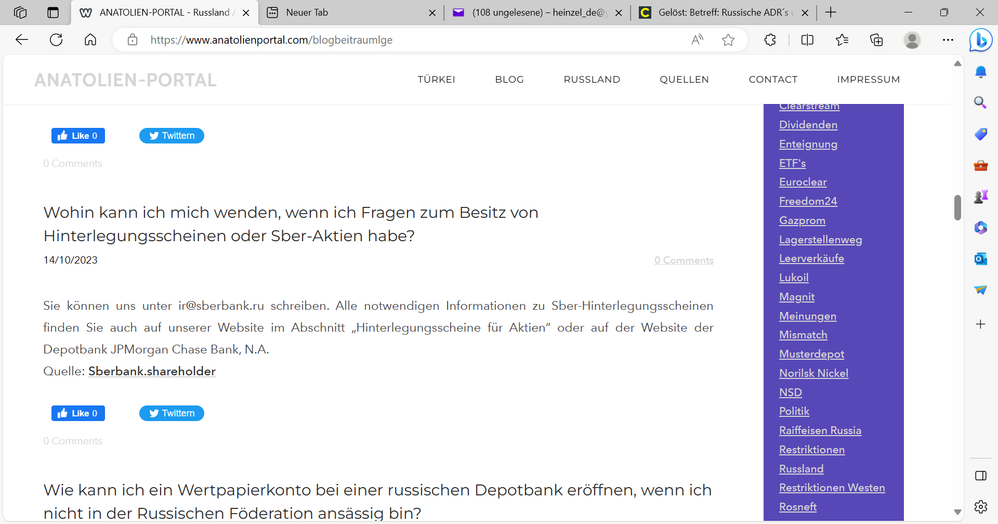Open the Favorites list
The height and width of the screenshot is (524, 998).
[842, 39]
